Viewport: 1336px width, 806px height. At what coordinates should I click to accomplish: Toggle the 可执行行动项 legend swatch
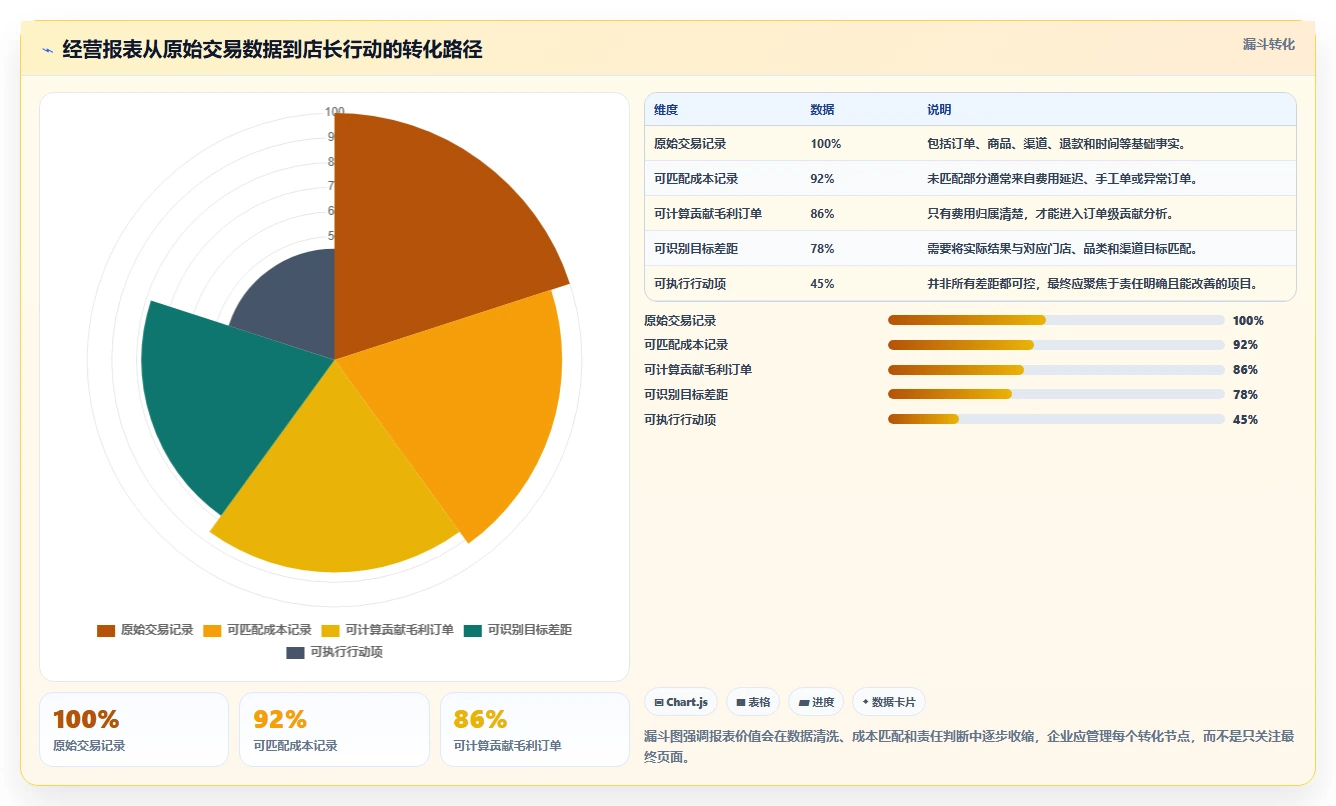[x=295, y=652]
